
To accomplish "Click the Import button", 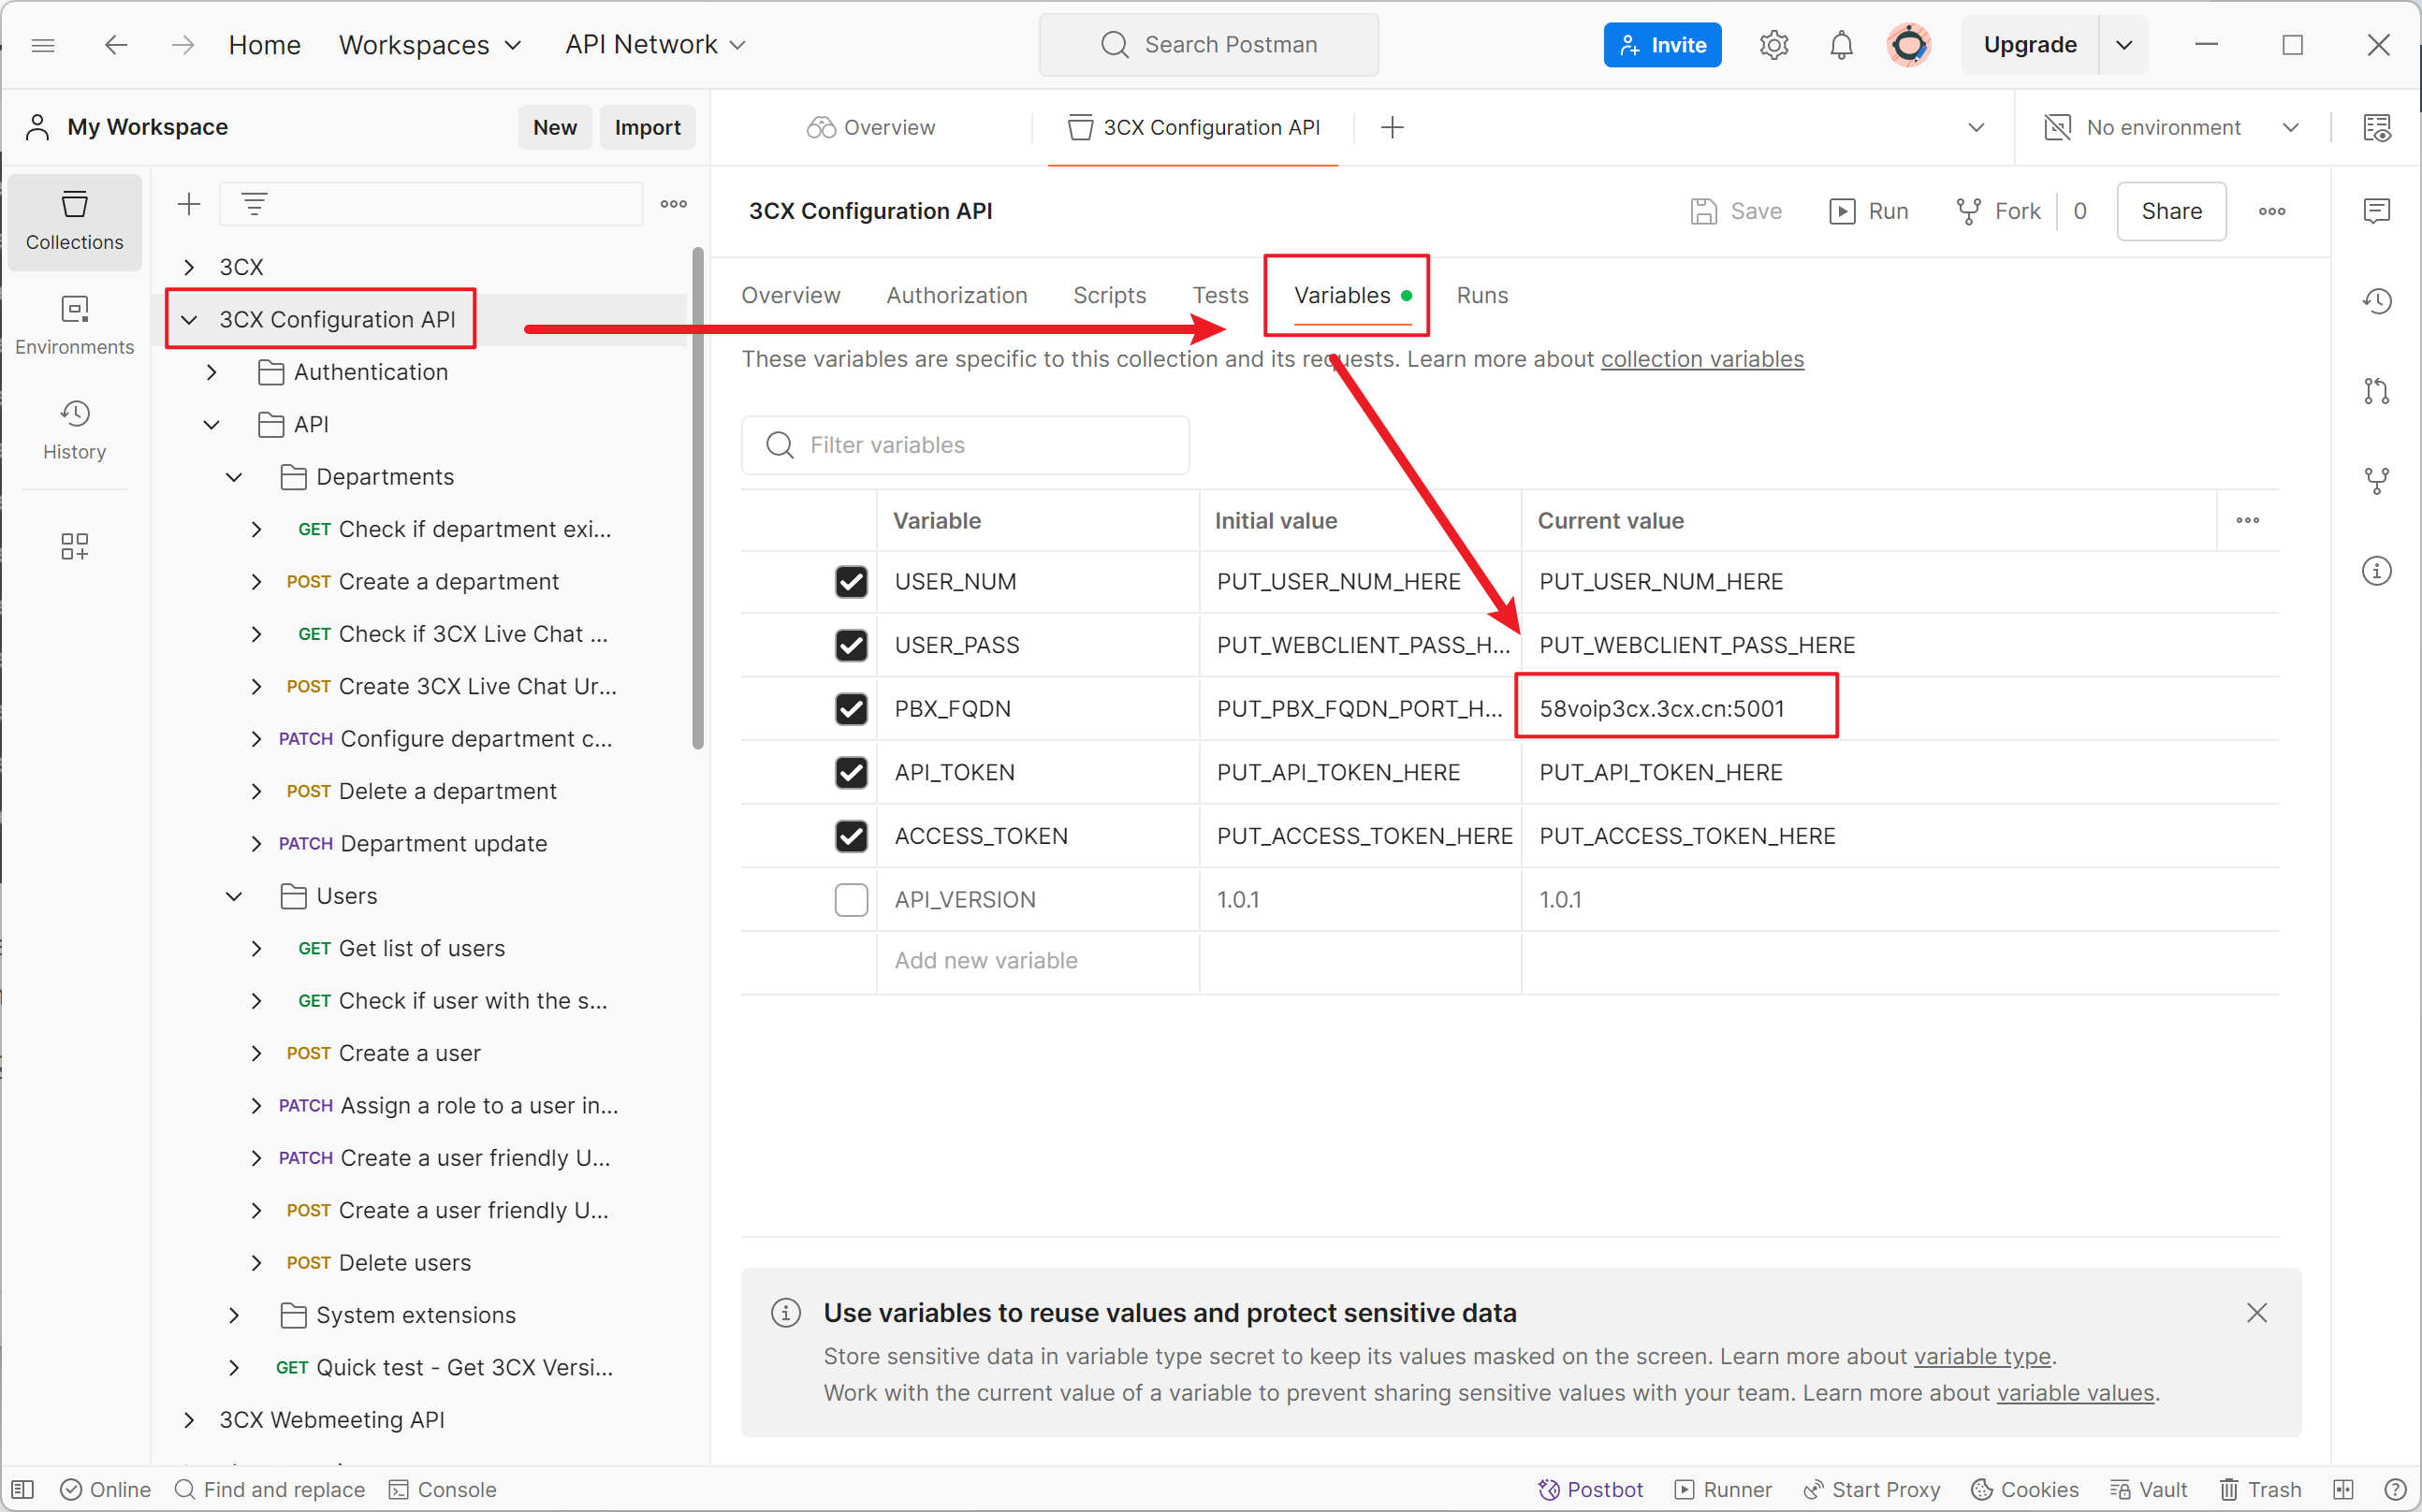I will pos(647,127).
